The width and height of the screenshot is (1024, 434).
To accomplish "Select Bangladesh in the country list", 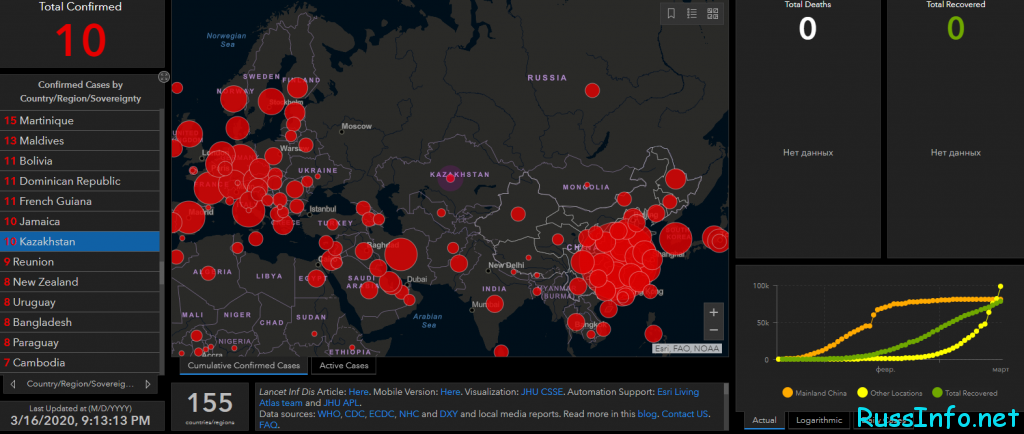I will (x=80, y=323).
